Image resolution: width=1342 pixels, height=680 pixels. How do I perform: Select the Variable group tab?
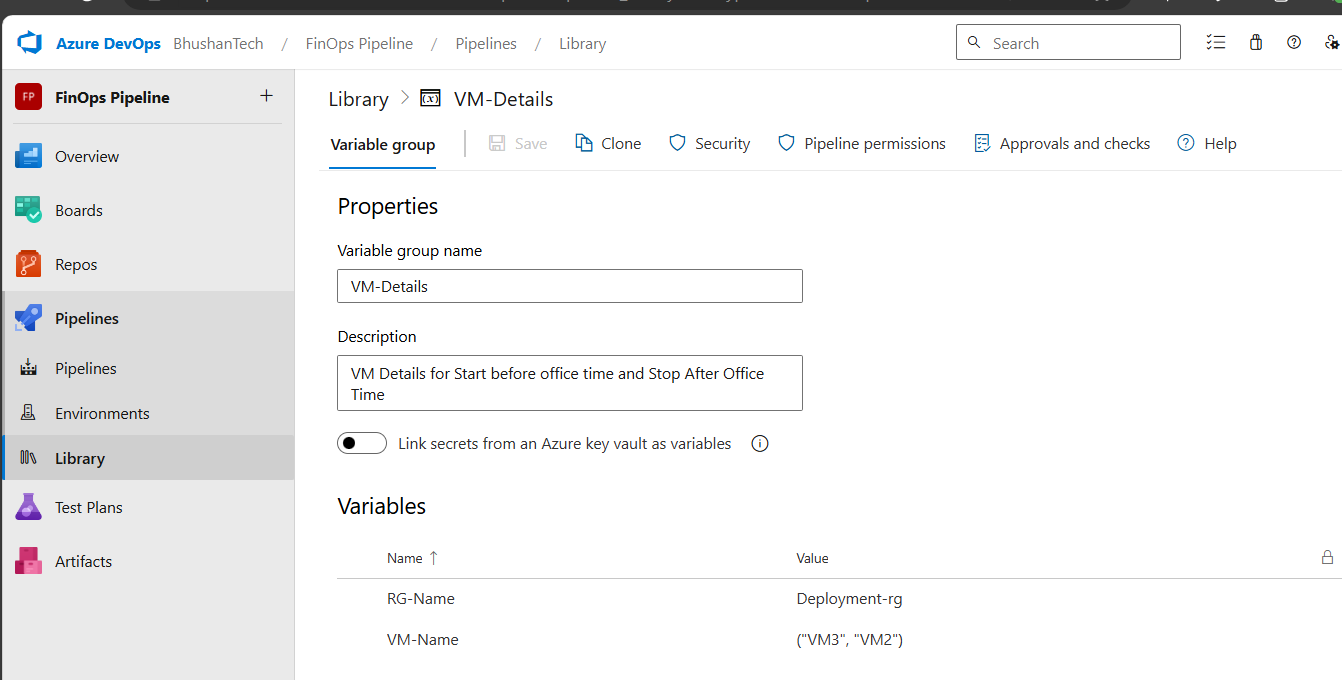tap(383, 144)
